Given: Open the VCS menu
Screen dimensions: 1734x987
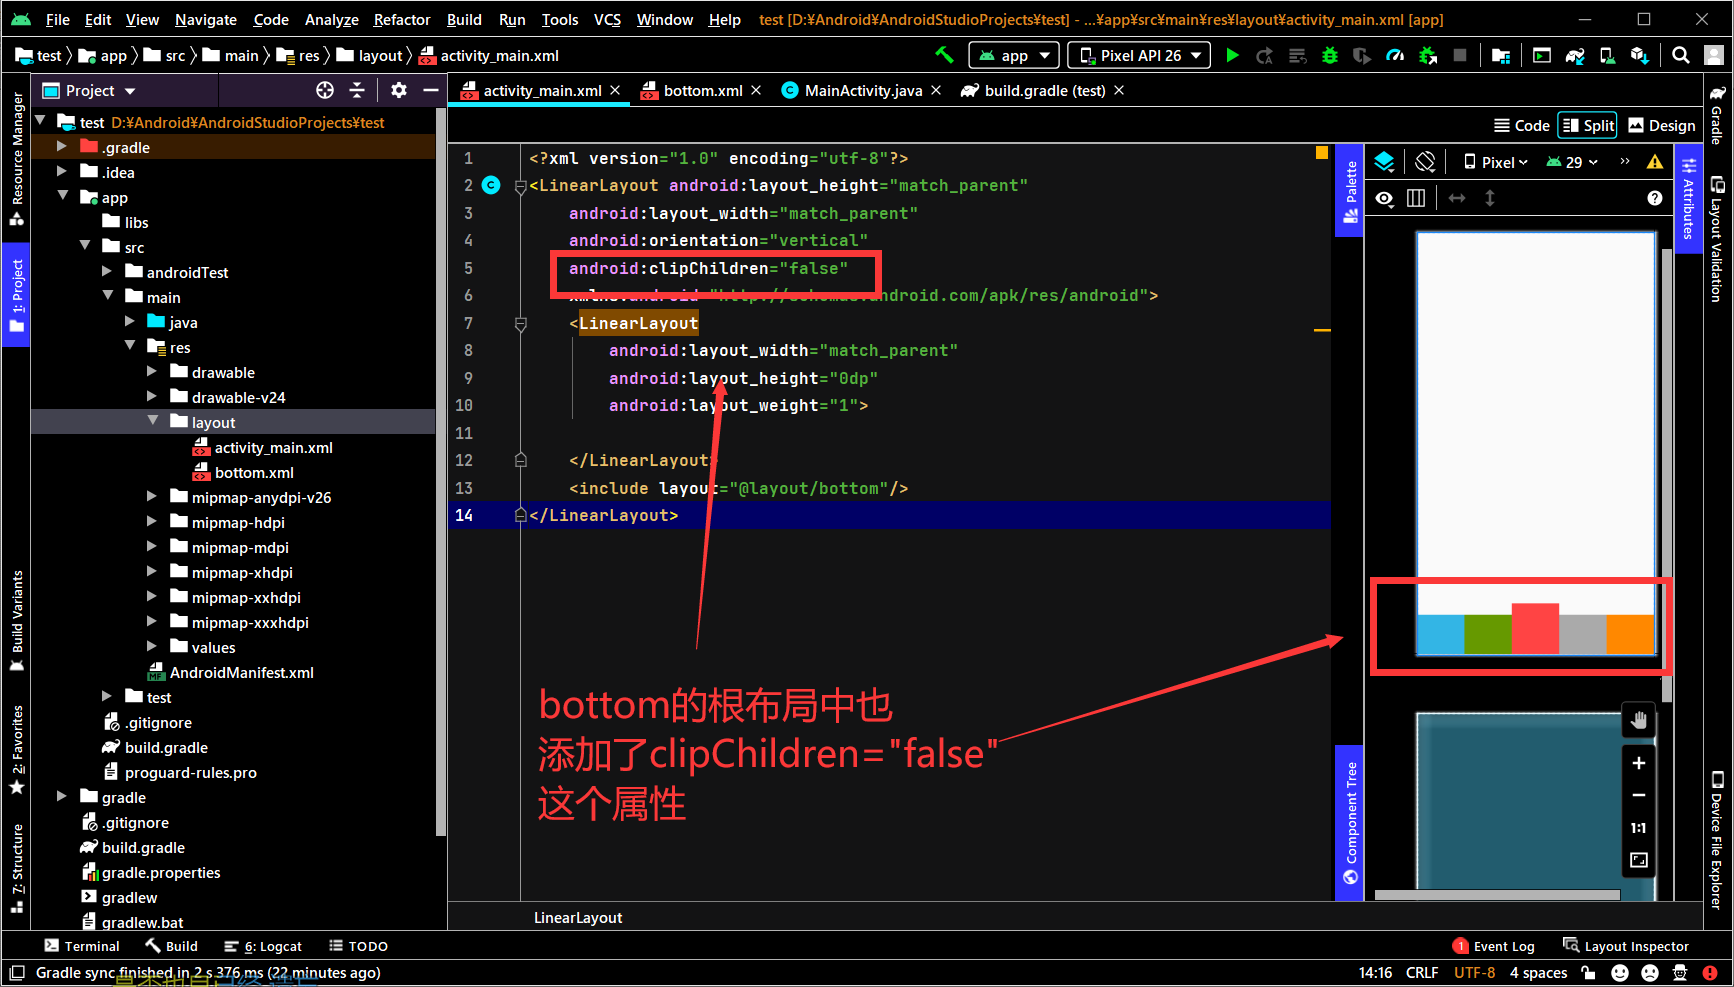Looking at the screenshot, I should pos(607,19).
